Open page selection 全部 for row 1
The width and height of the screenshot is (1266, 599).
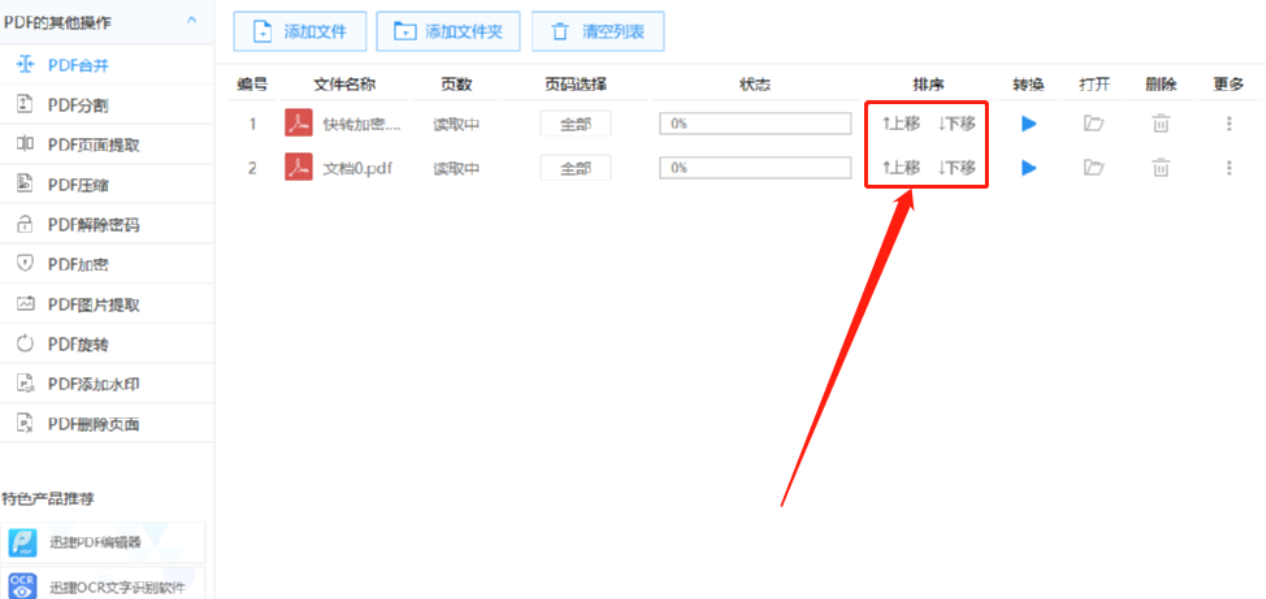pos(575,124)
